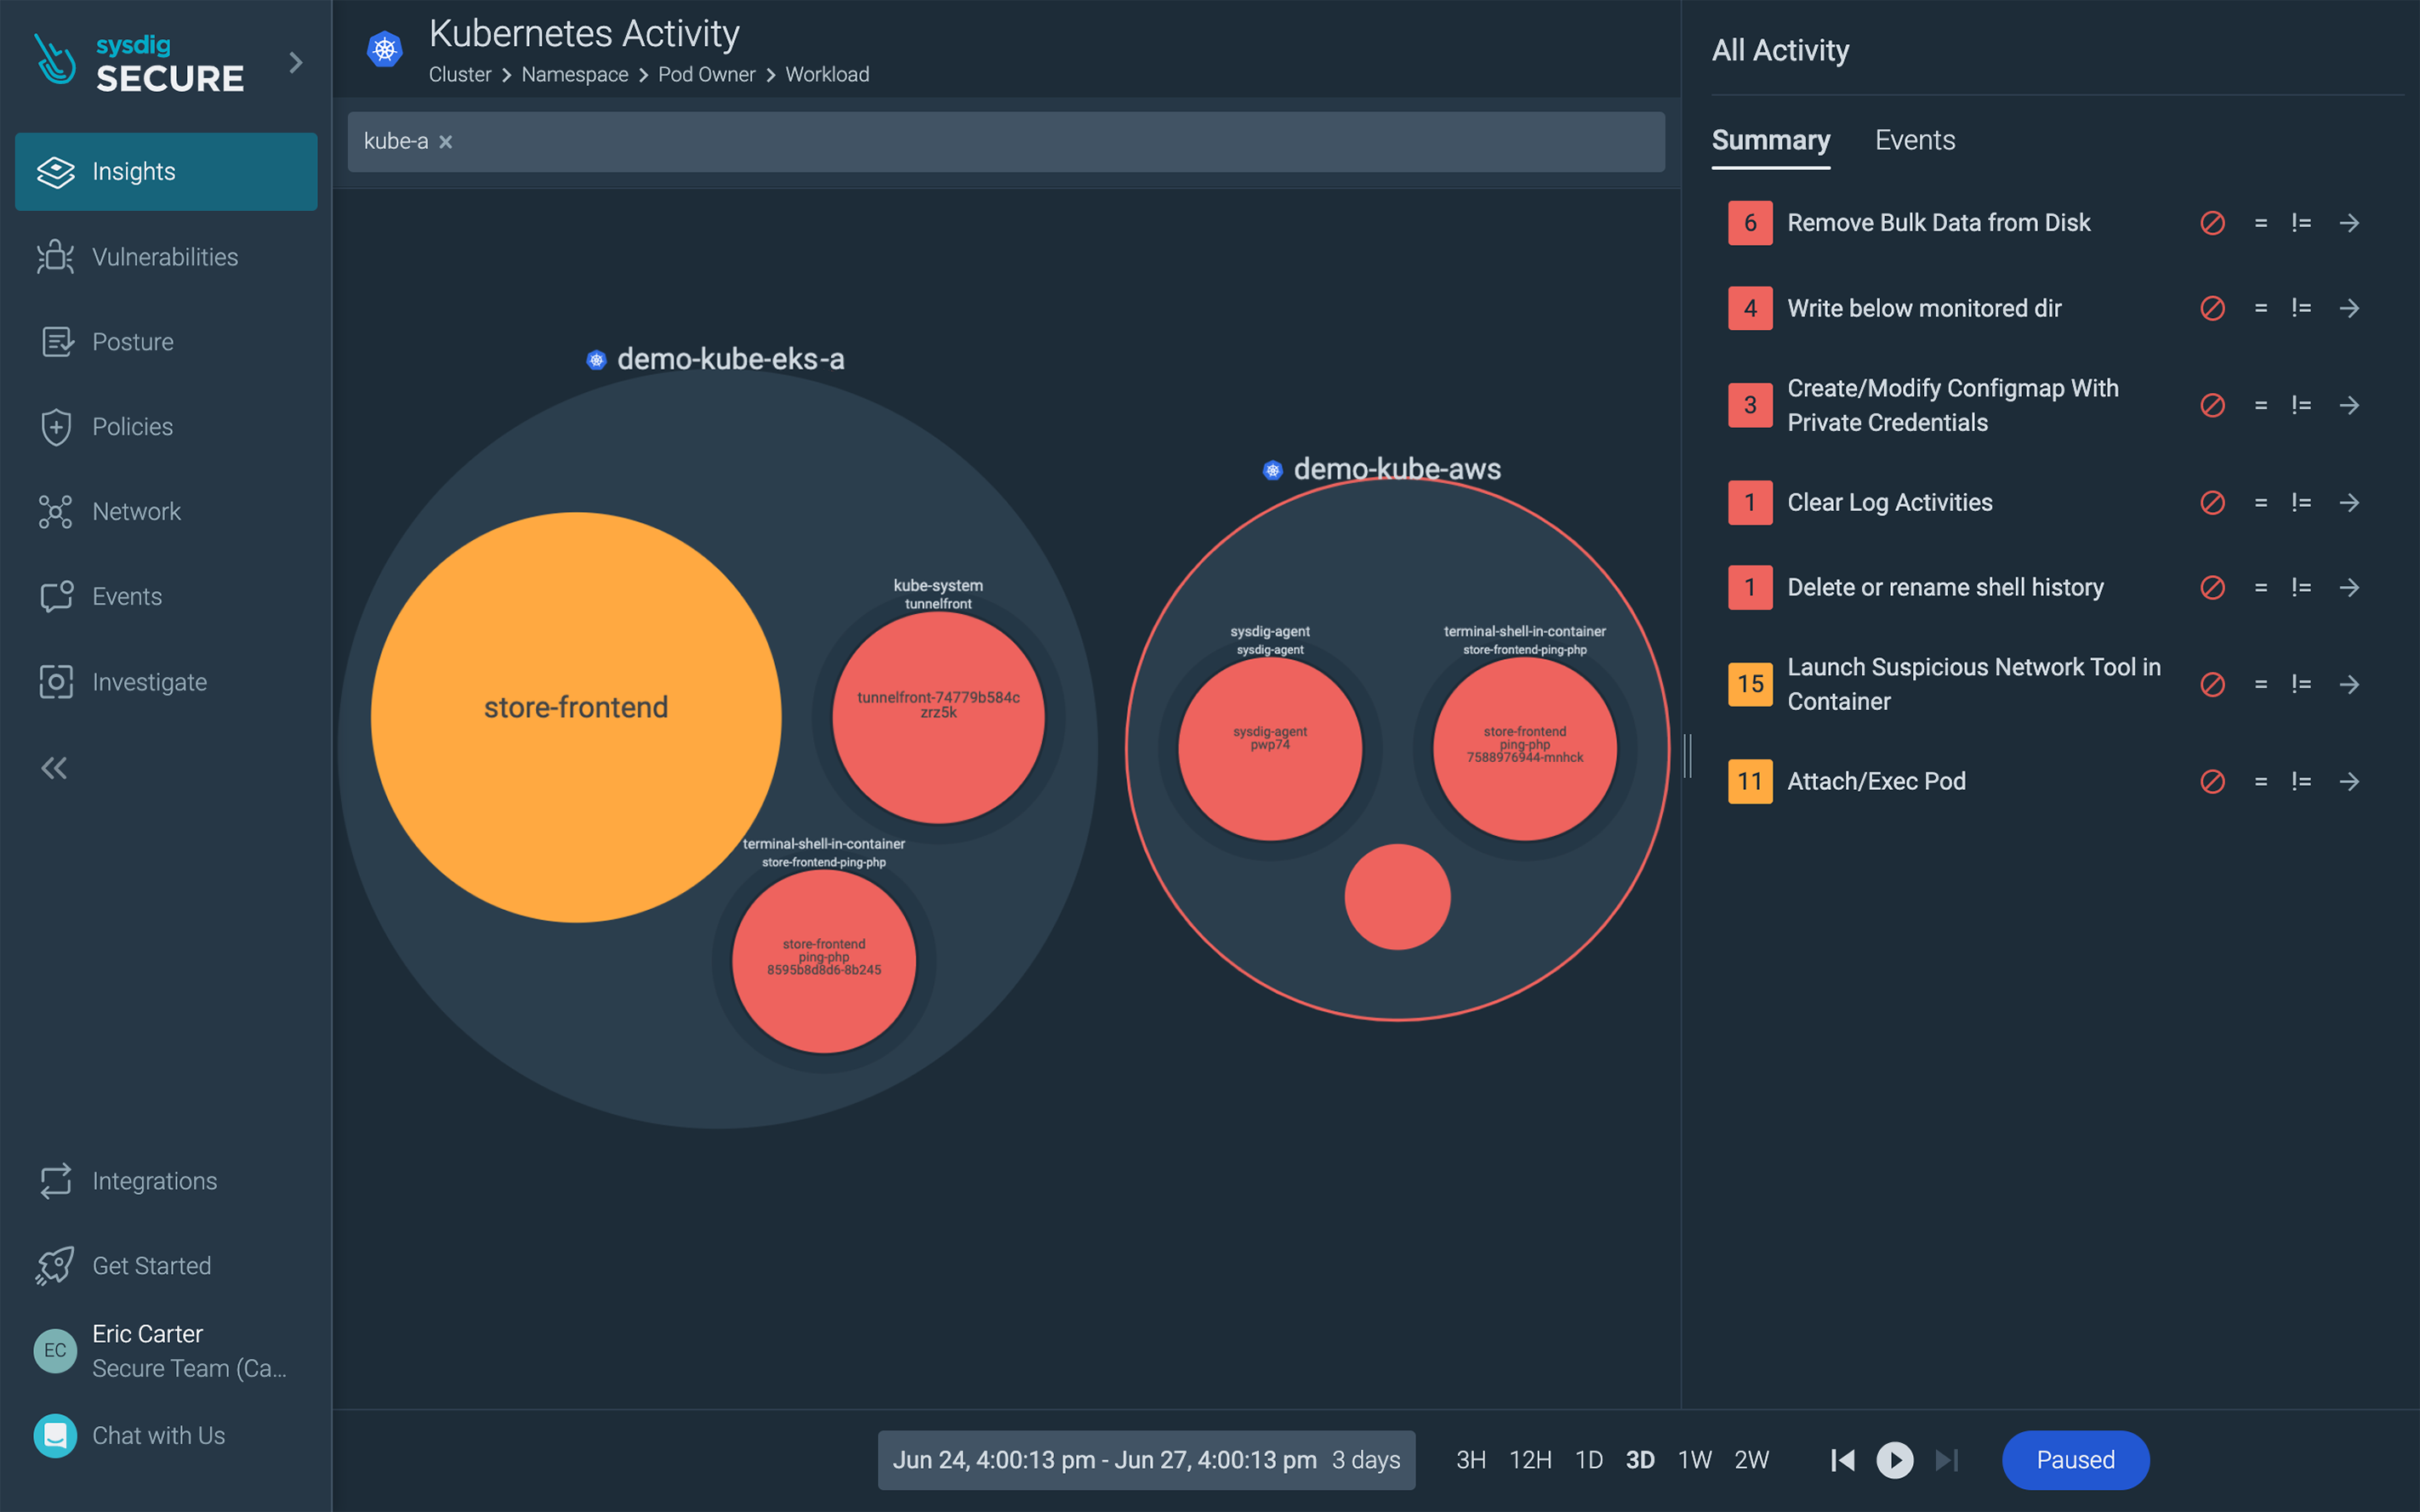
Task: Open arrow for Delete or rename shell history
Action: click(x=2350, y=587)
